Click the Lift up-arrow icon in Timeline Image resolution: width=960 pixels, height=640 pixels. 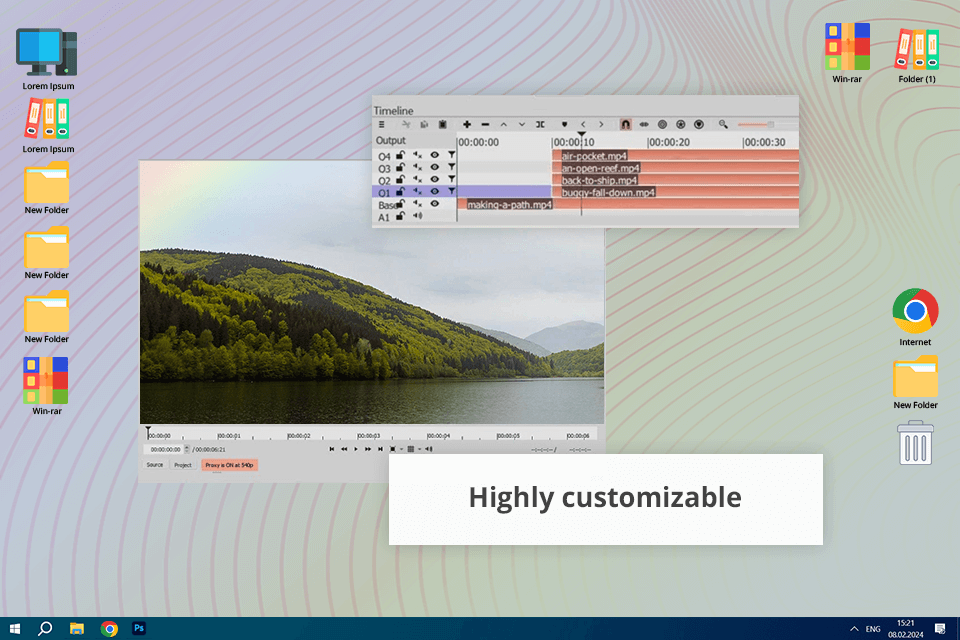(503, 124)
